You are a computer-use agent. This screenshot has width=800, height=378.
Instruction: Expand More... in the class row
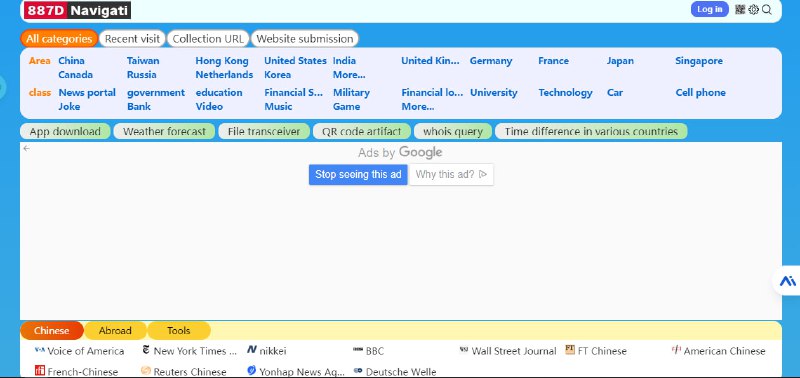417,107
